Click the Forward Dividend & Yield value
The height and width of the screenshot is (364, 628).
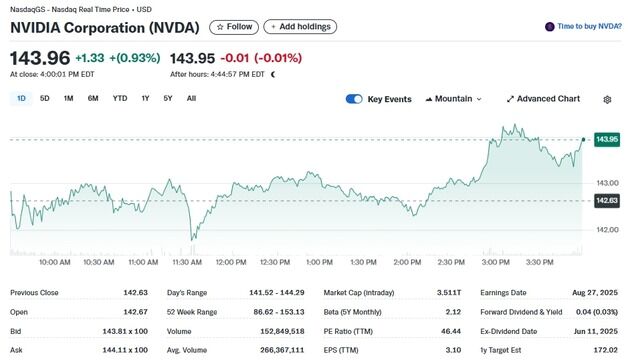[x=597, y=312]
